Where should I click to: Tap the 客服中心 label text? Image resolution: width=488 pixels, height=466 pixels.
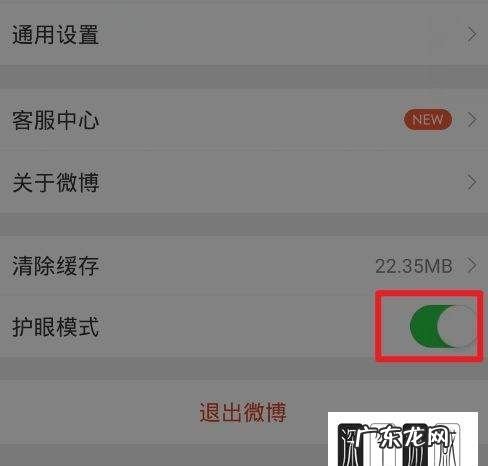(55, 120)
